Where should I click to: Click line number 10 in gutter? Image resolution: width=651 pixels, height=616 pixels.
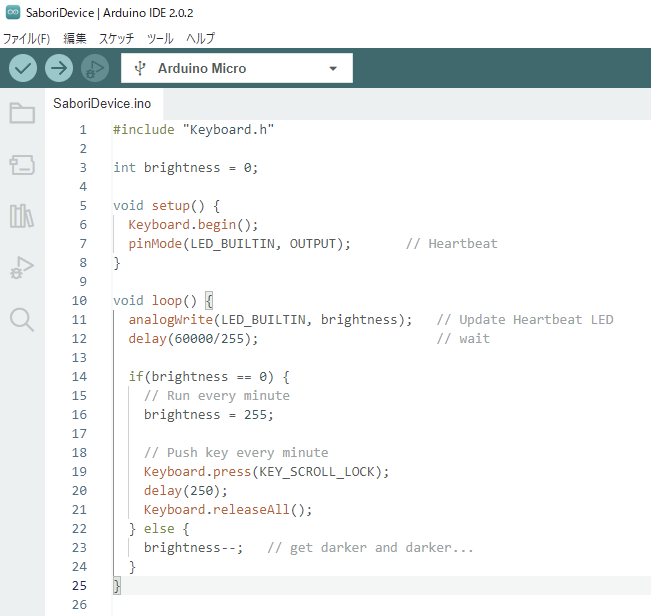[x=79, y=301]
